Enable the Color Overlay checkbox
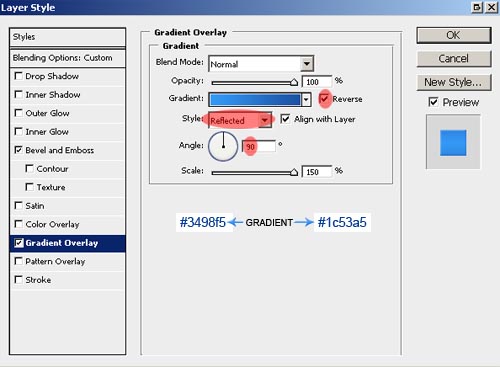Viewport: 500px width, 367px height. (19, 224)
